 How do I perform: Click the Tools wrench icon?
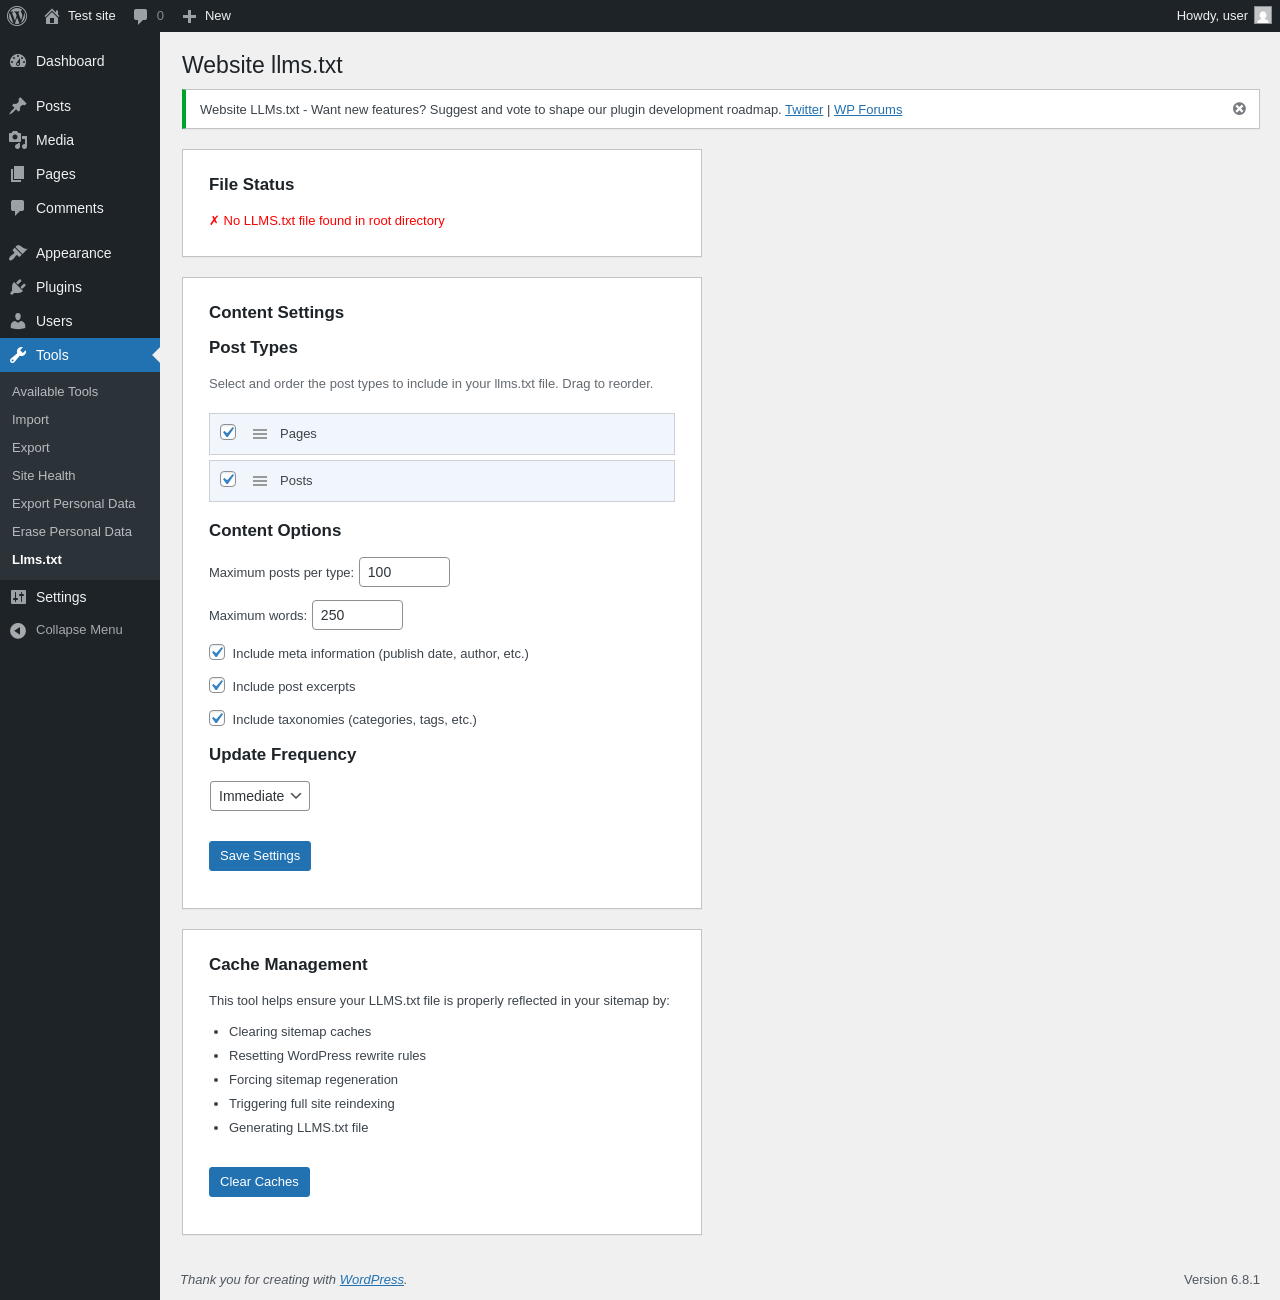pos(18,355)
